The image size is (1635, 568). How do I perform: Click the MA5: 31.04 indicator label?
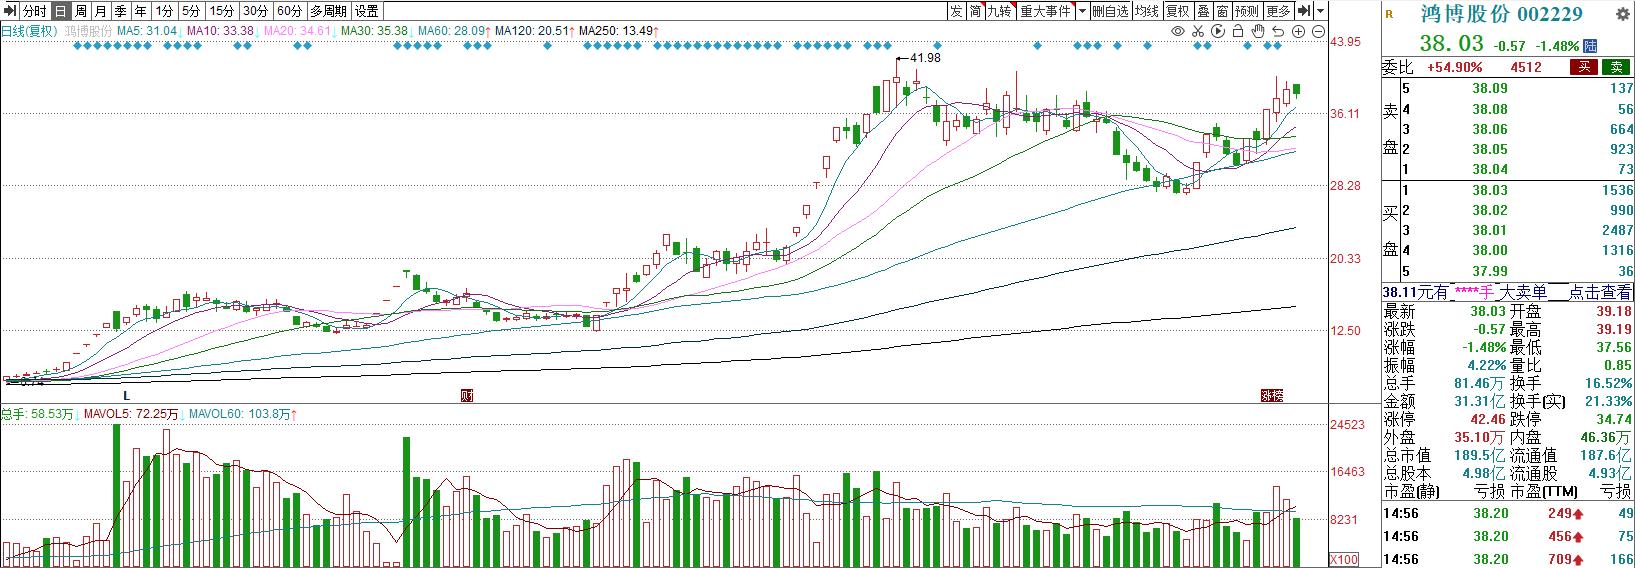point(148,32)
